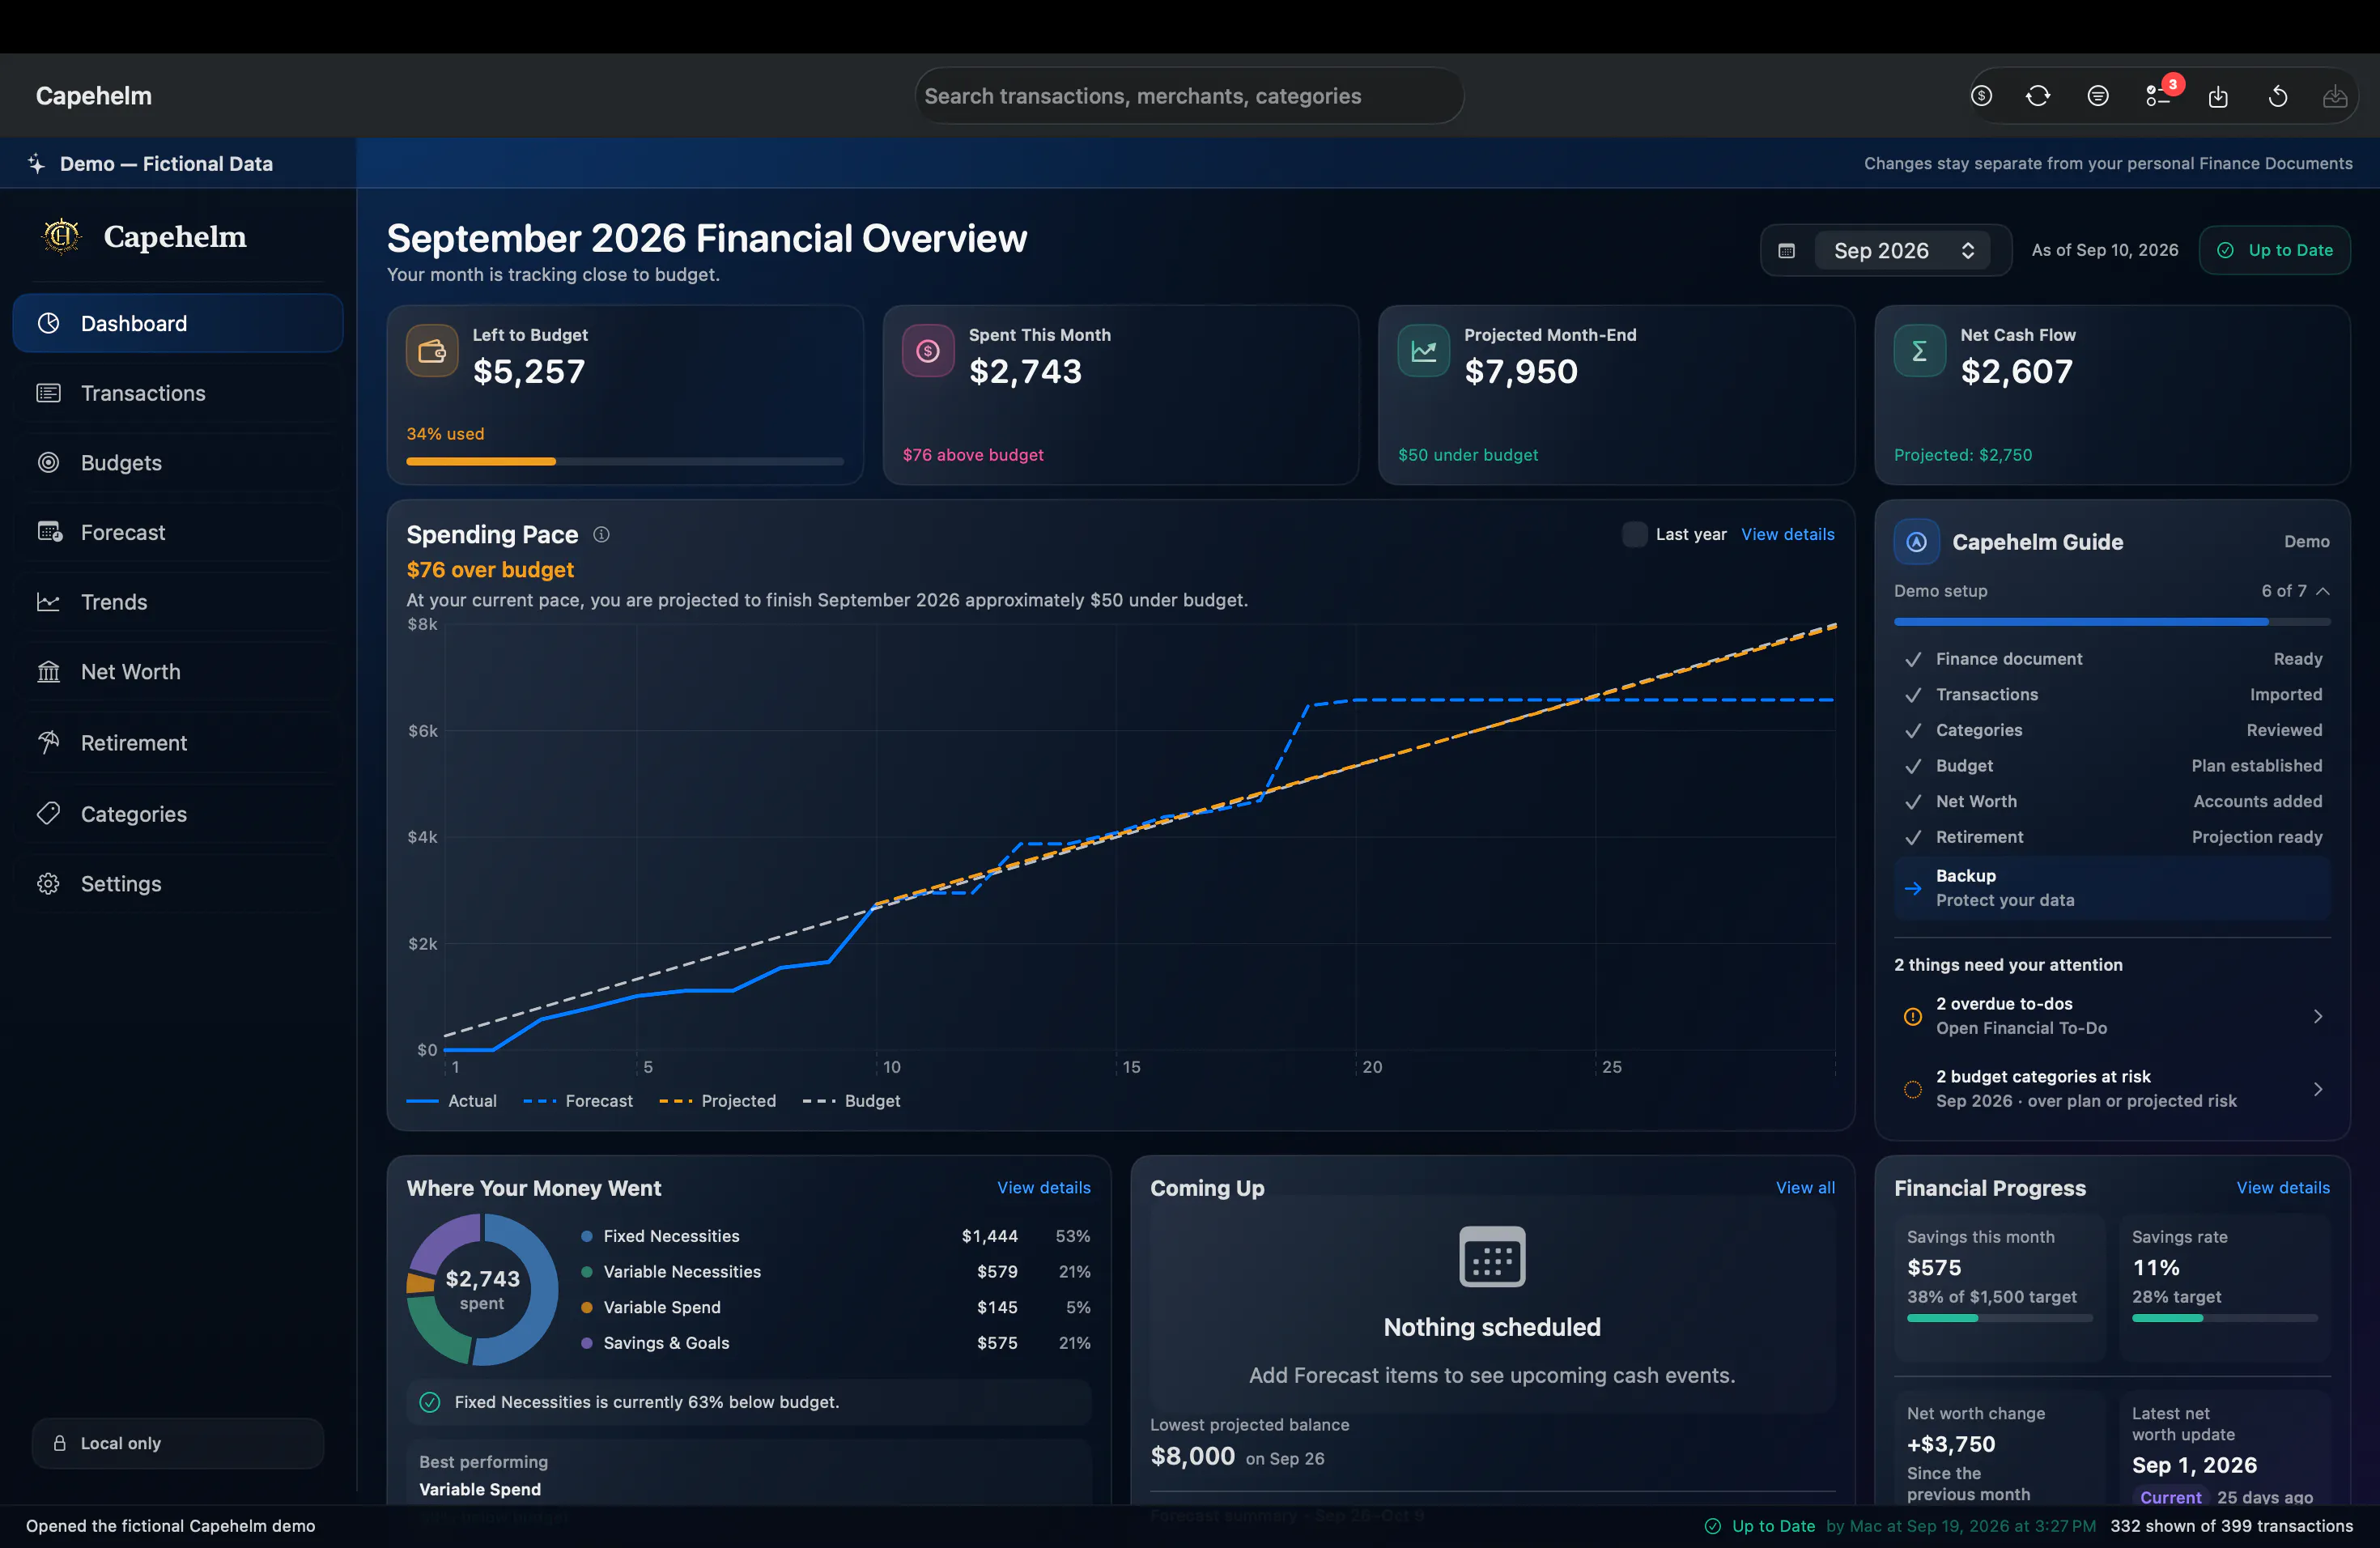Enable the Last year checkbox
Image resolution: width=2380 pixels, height=1548 pixels.
click(1634, 534)
